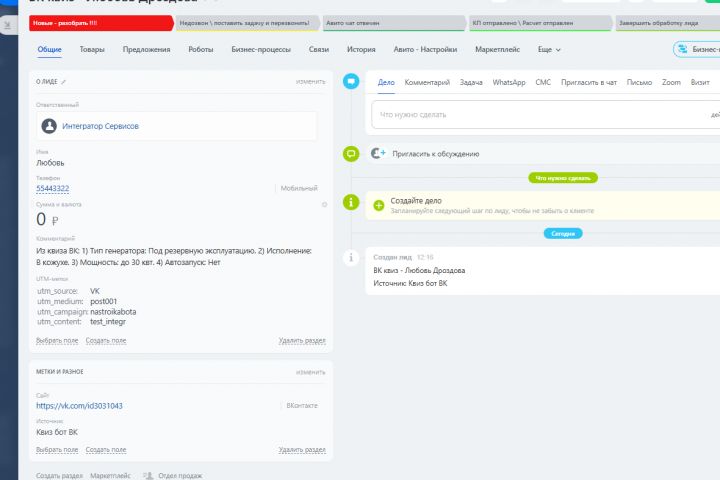Select the СМС activity tab
The width and height of the screenshot is (720, 480).
pyautogui.click(x=543, y=82)
